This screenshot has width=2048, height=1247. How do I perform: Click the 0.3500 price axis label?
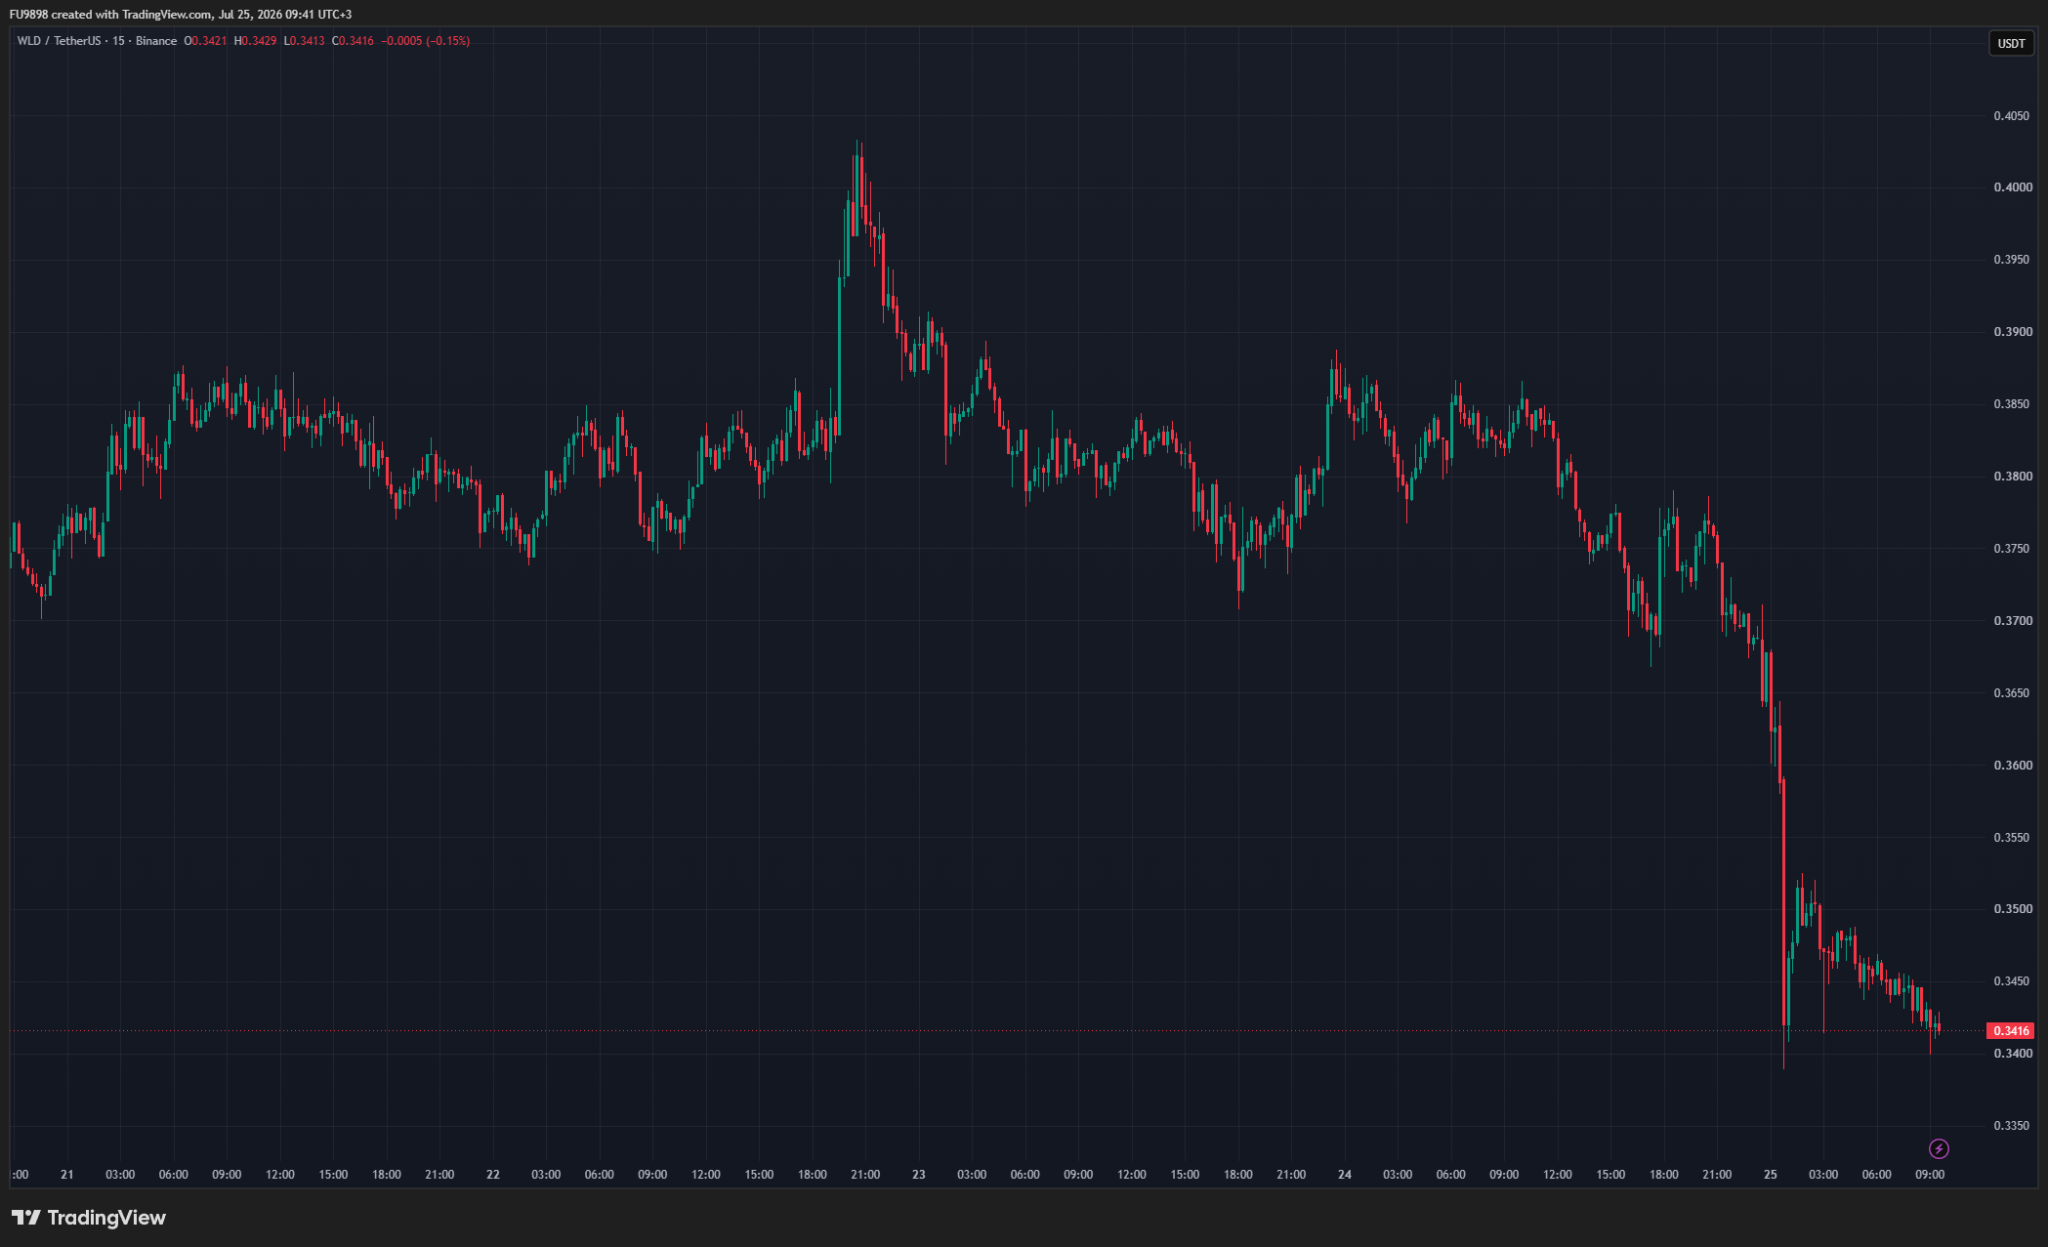2012,909
